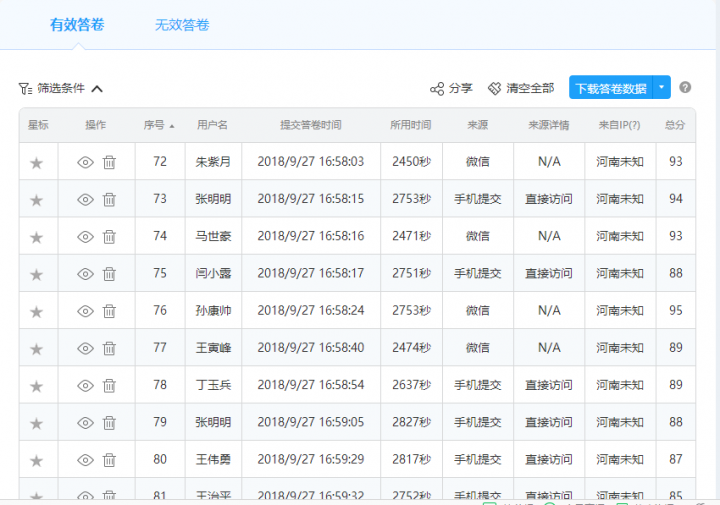Toggle star on row 75 闫小露

tap(37, 274)
